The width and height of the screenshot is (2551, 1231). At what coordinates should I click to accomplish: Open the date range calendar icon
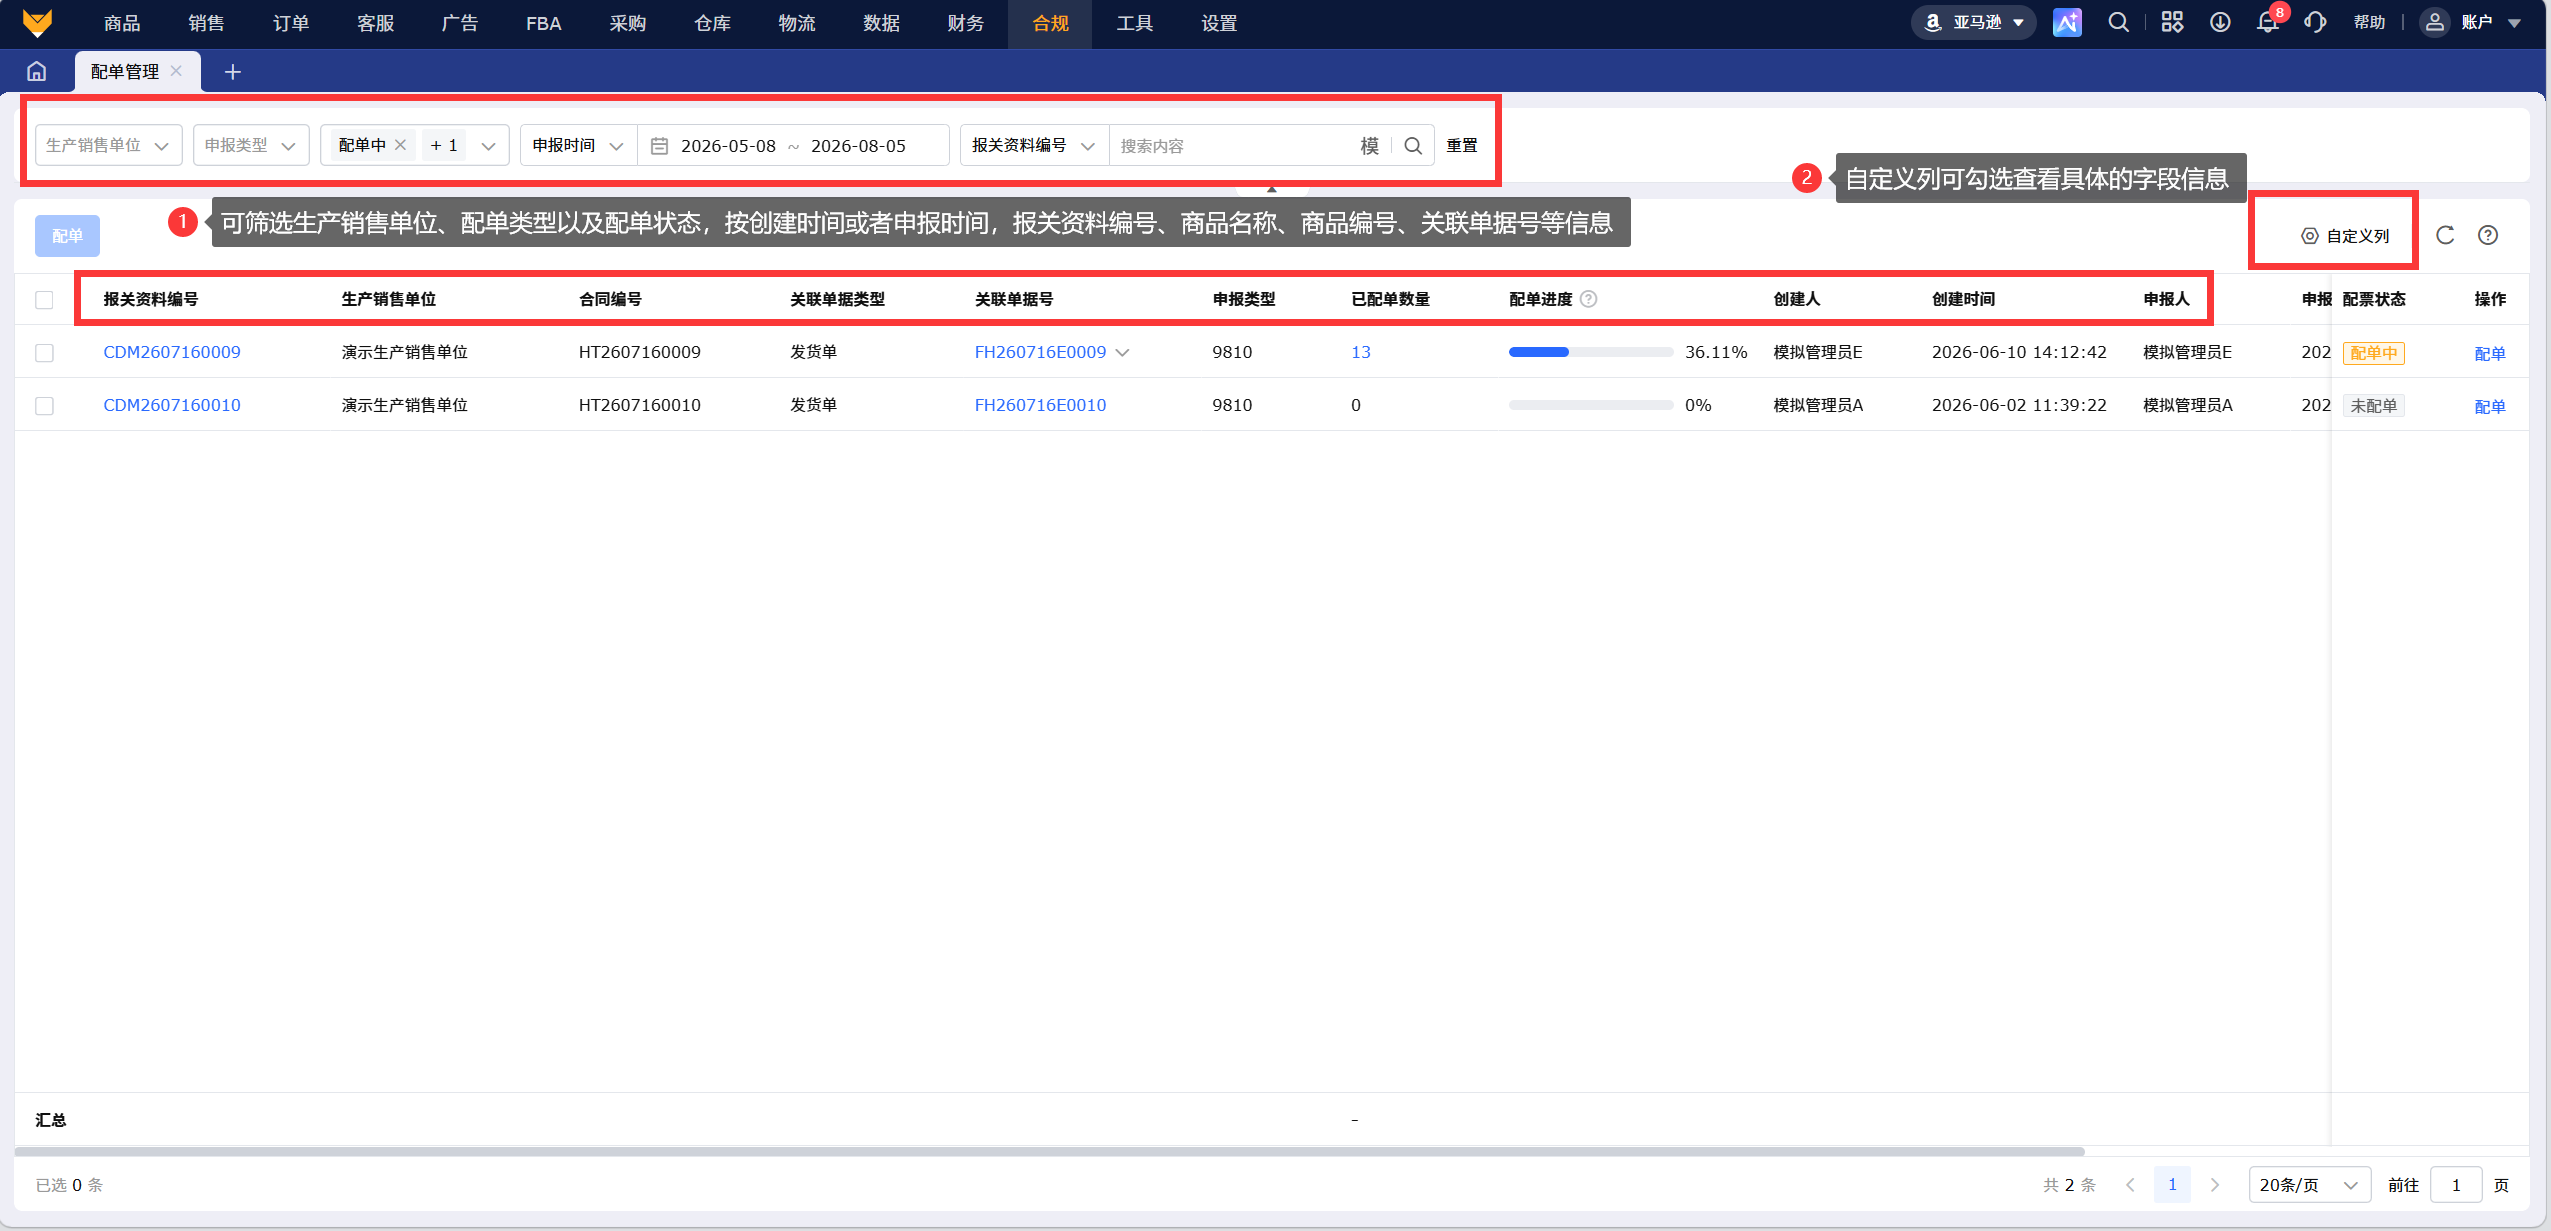pos(659,146)
